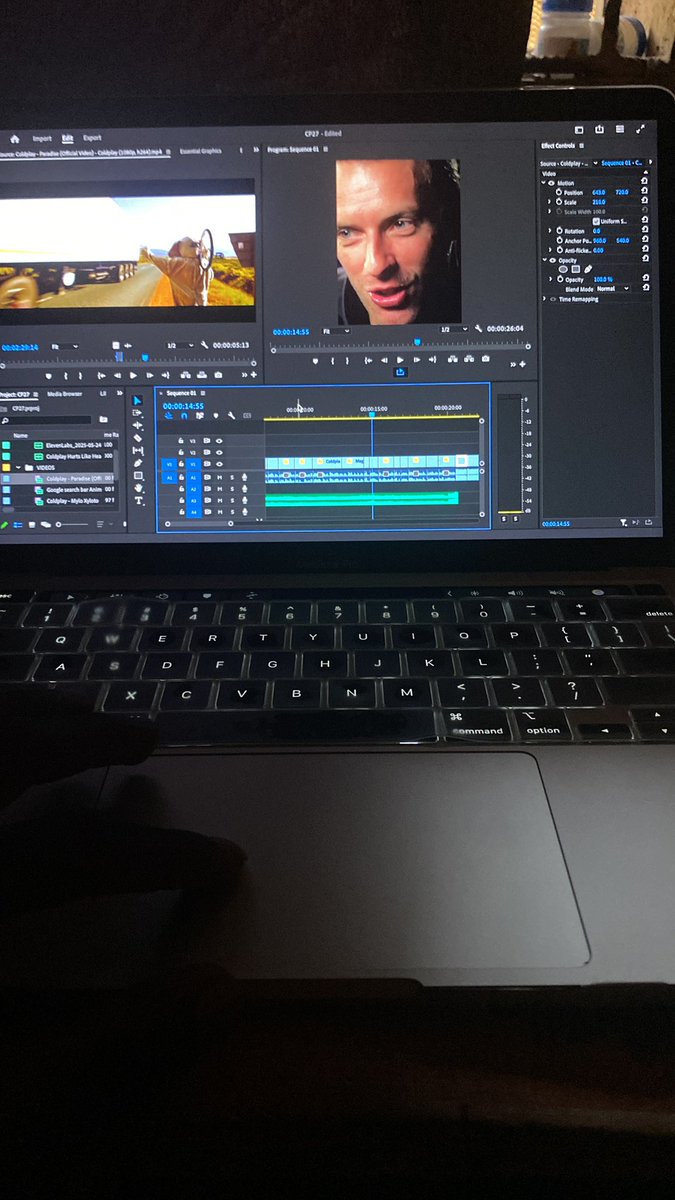
Task: Solo track A2
Action: tap(232, 489)
